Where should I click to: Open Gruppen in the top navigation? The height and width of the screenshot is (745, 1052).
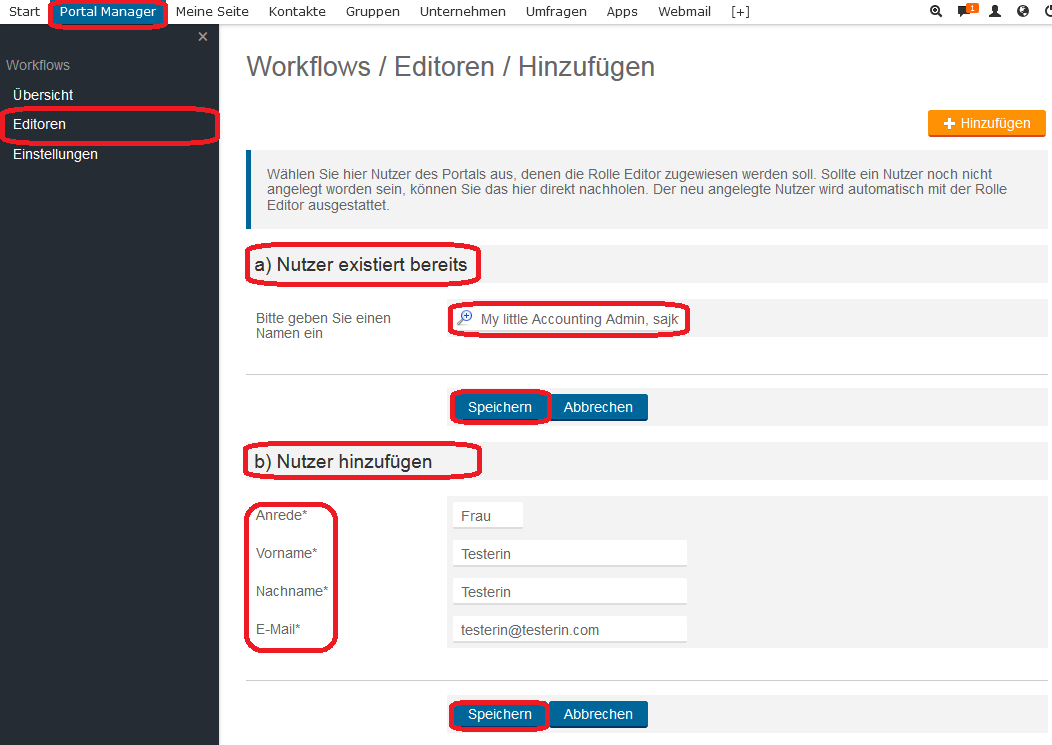point(372,11)
